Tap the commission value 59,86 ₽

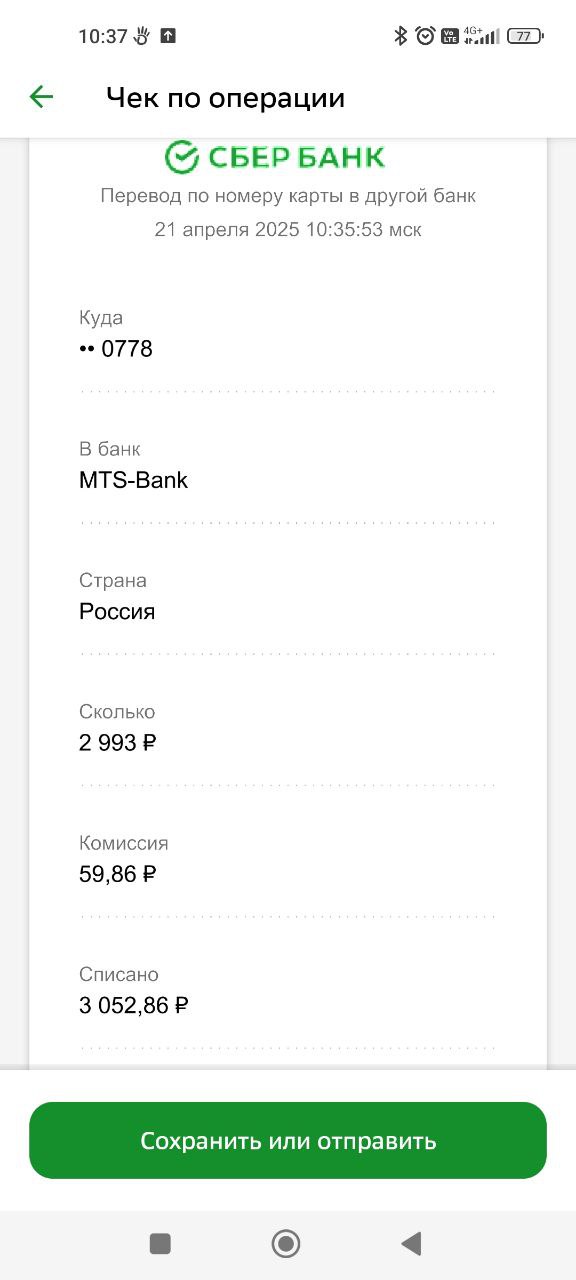pyautogui.click(x=118, y=874)
